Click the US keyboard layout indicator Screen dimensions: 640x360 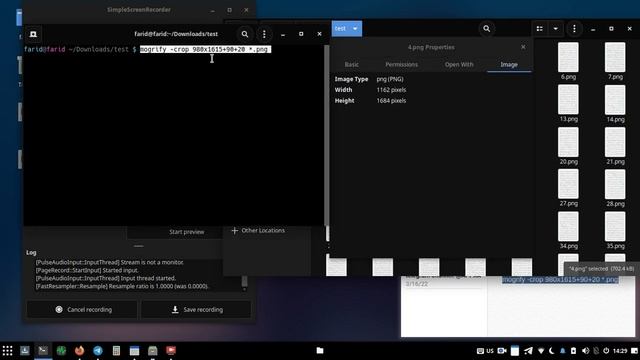[x=490, y=351]
